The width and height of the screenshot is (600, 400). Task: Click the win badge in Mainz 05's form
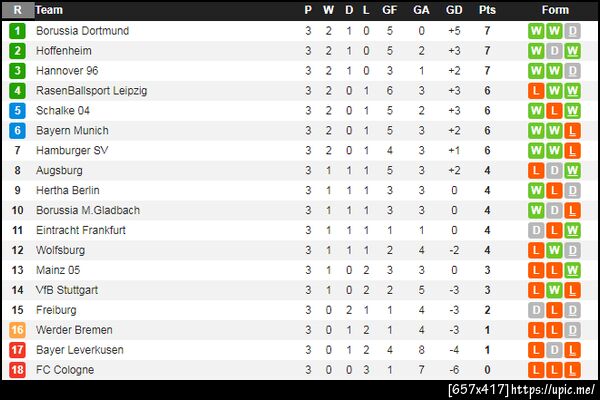tap(572, 270)
